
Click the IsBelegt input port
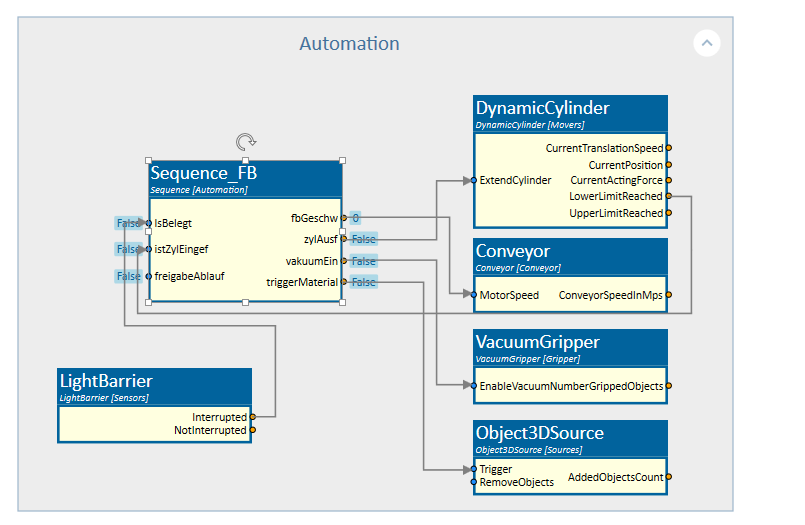pos(149,223)
